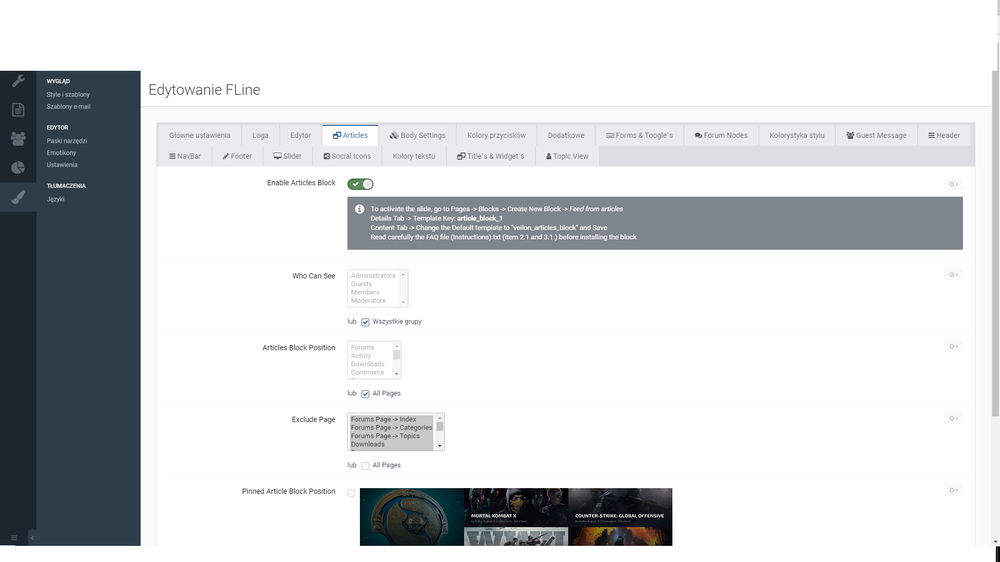
Task: Collapse the sidebar with the left chevron
Action: pos(32,538)
